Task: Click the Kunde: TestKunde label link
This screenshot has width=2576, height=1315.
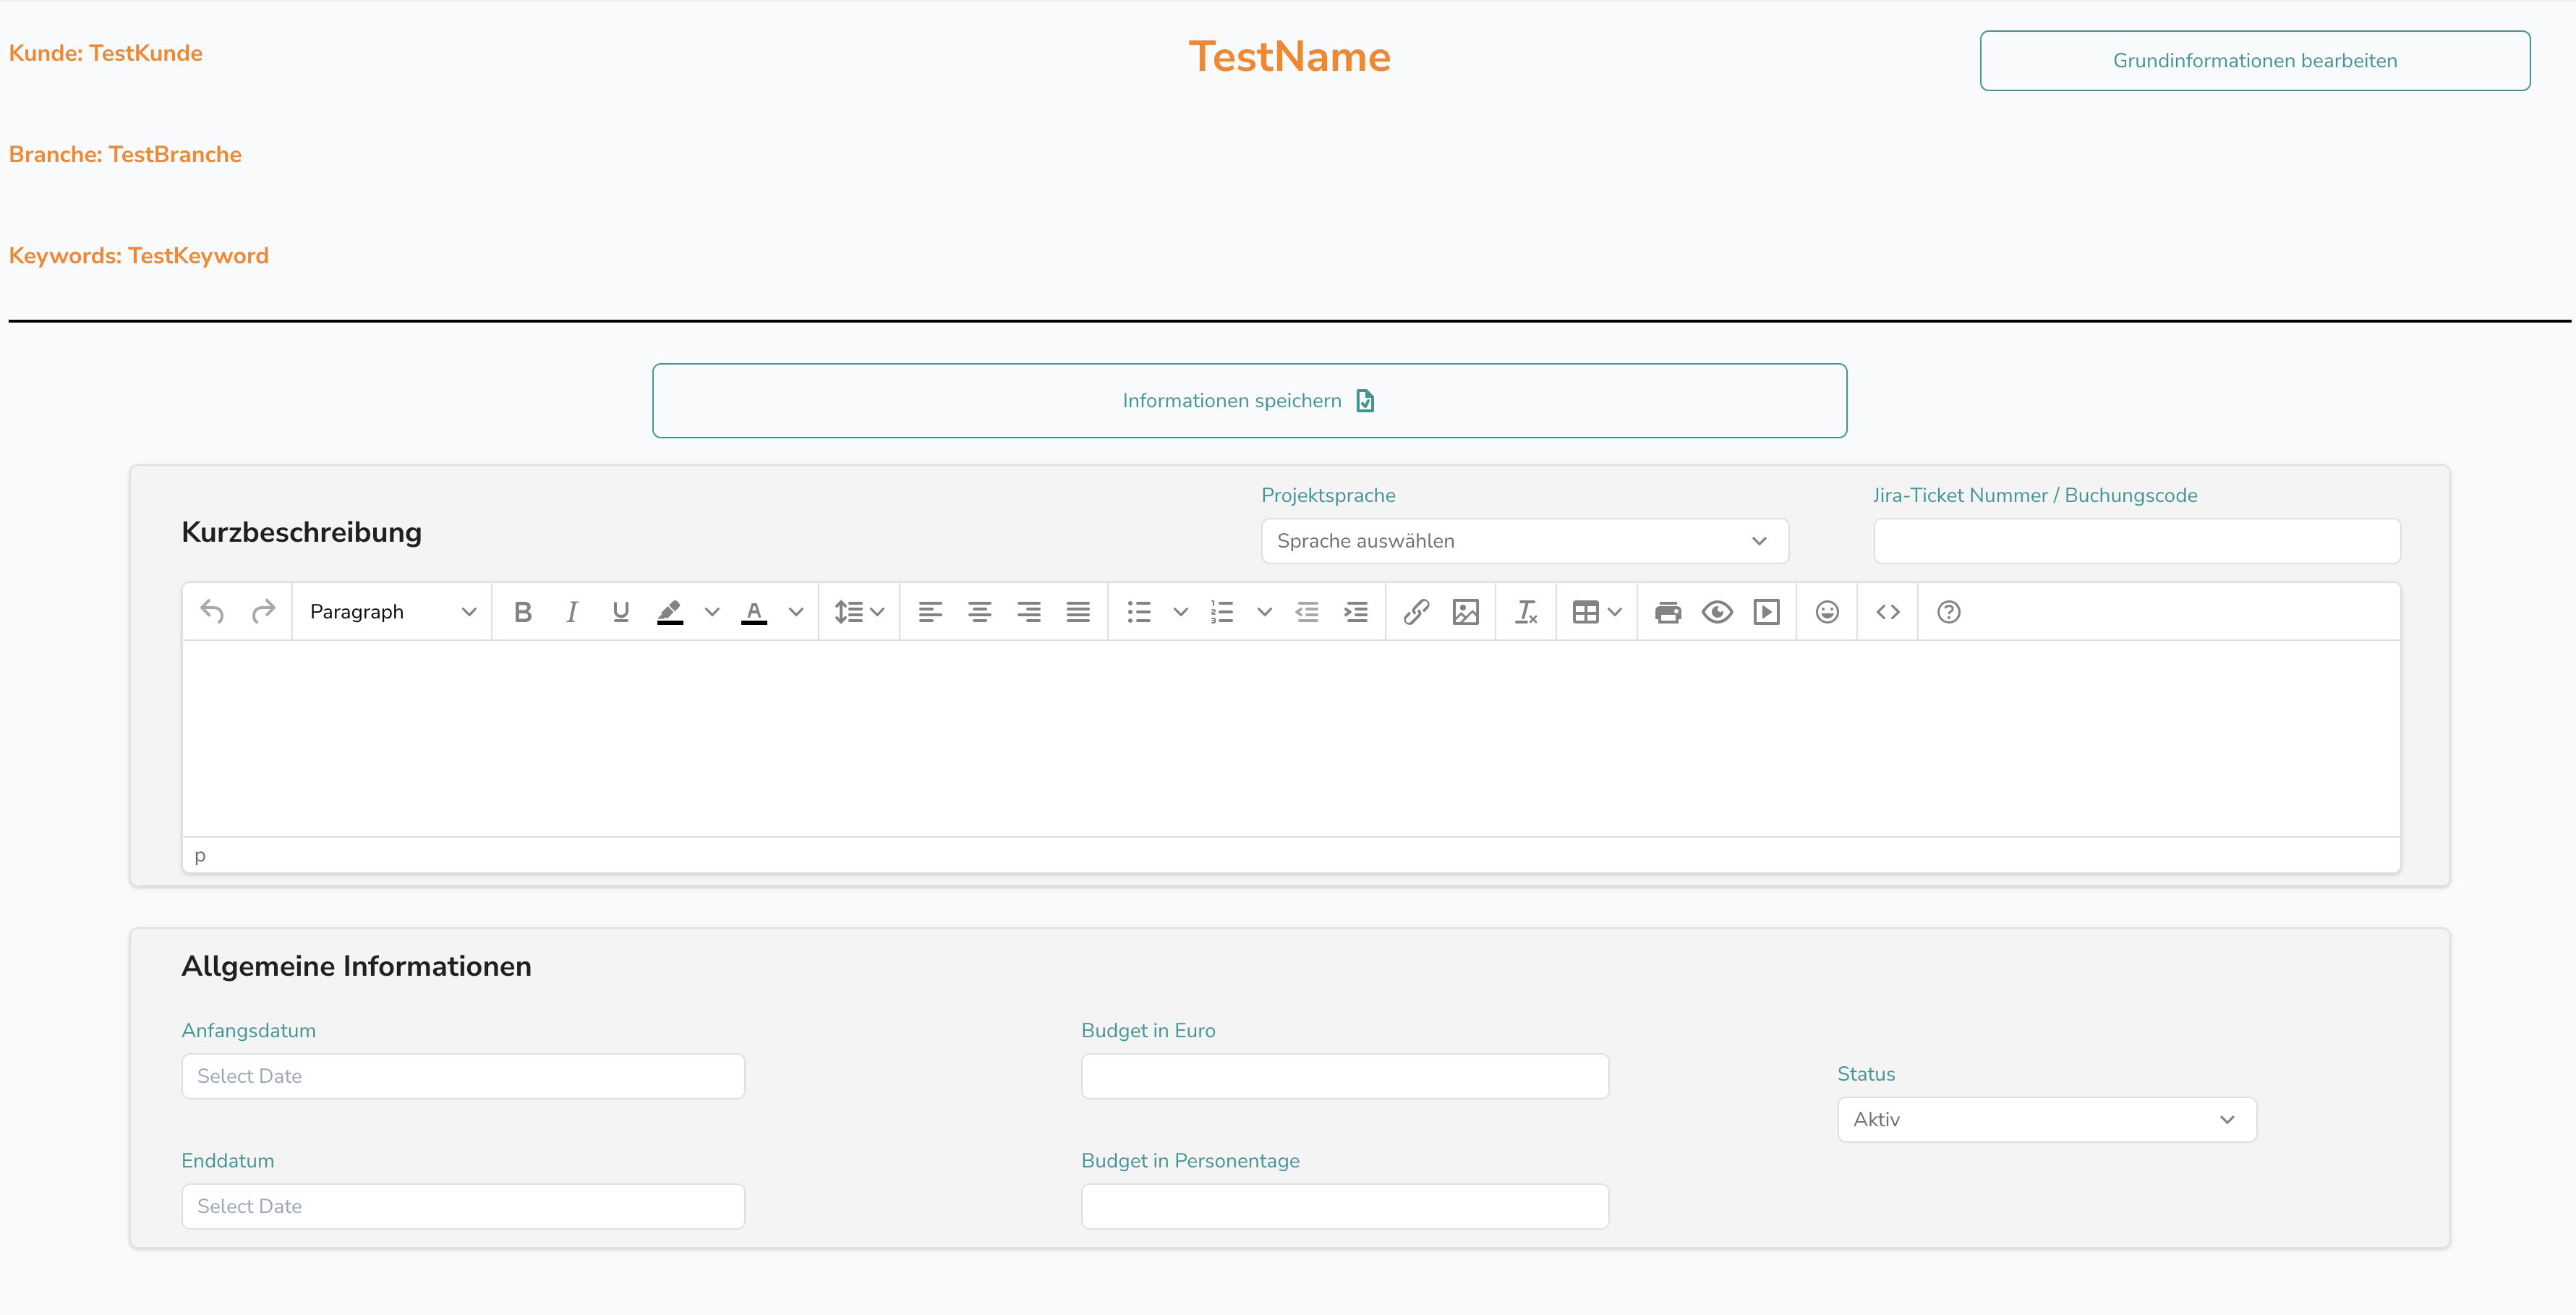Action: tap(106, 52)
